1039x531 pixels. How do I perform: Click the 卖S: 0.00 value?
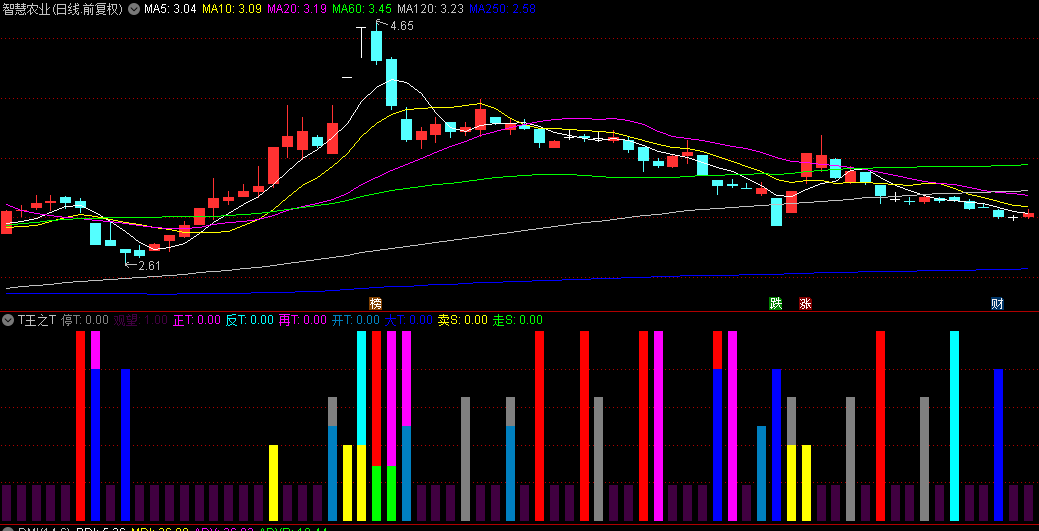pyautogui.click(x=463, y=320)
